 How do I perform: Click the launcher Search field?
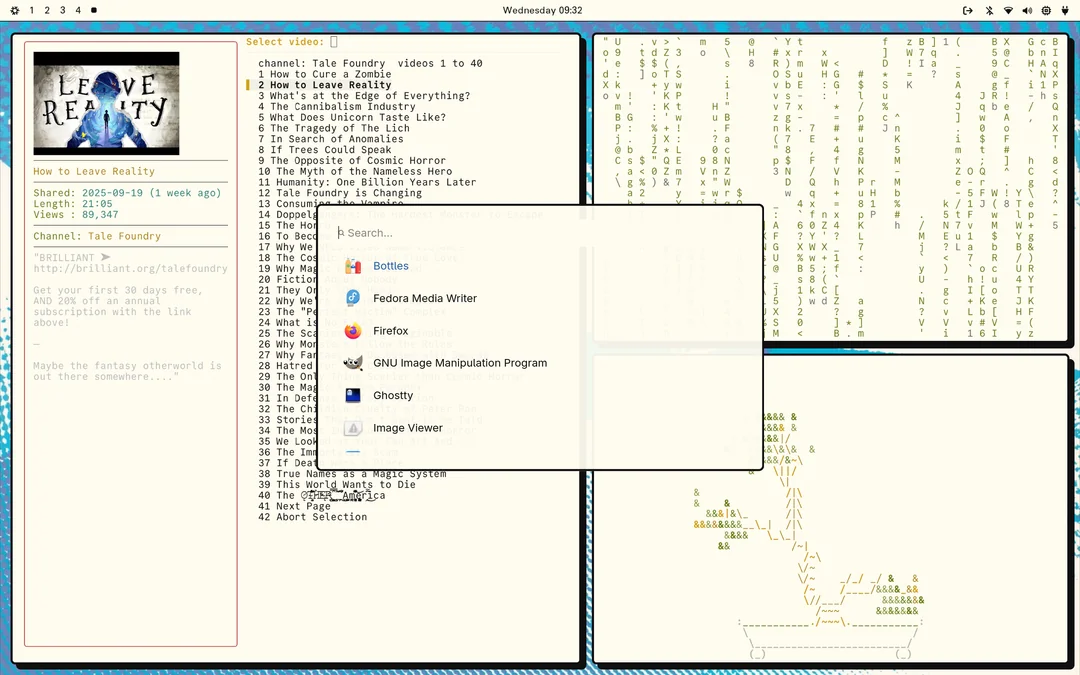(x=540, y=233)
